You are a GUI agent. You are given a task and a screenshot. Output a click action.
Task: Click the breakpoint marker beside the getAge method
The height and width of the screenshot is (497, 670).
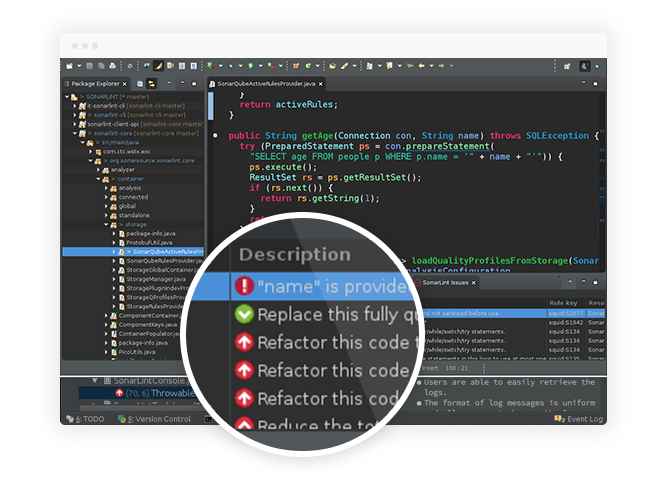(214, 135)
